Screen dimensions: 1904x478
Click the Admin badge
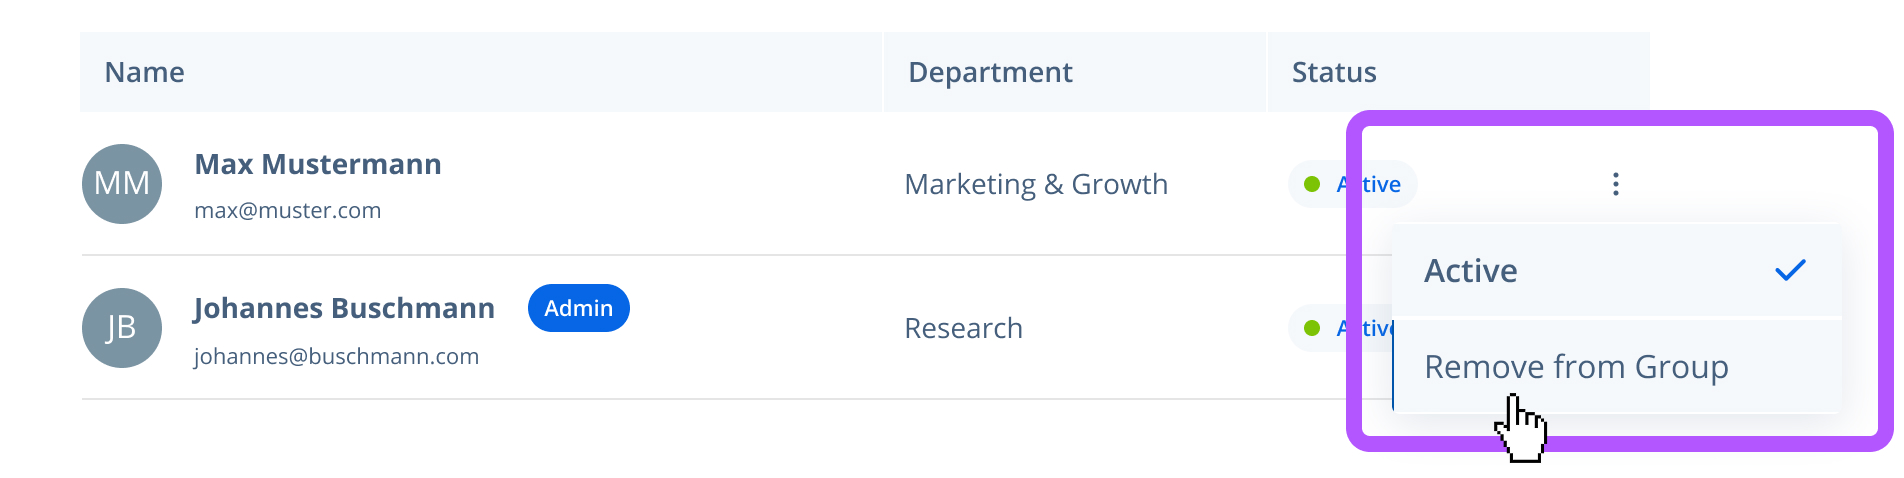click(x=578, y=308)
